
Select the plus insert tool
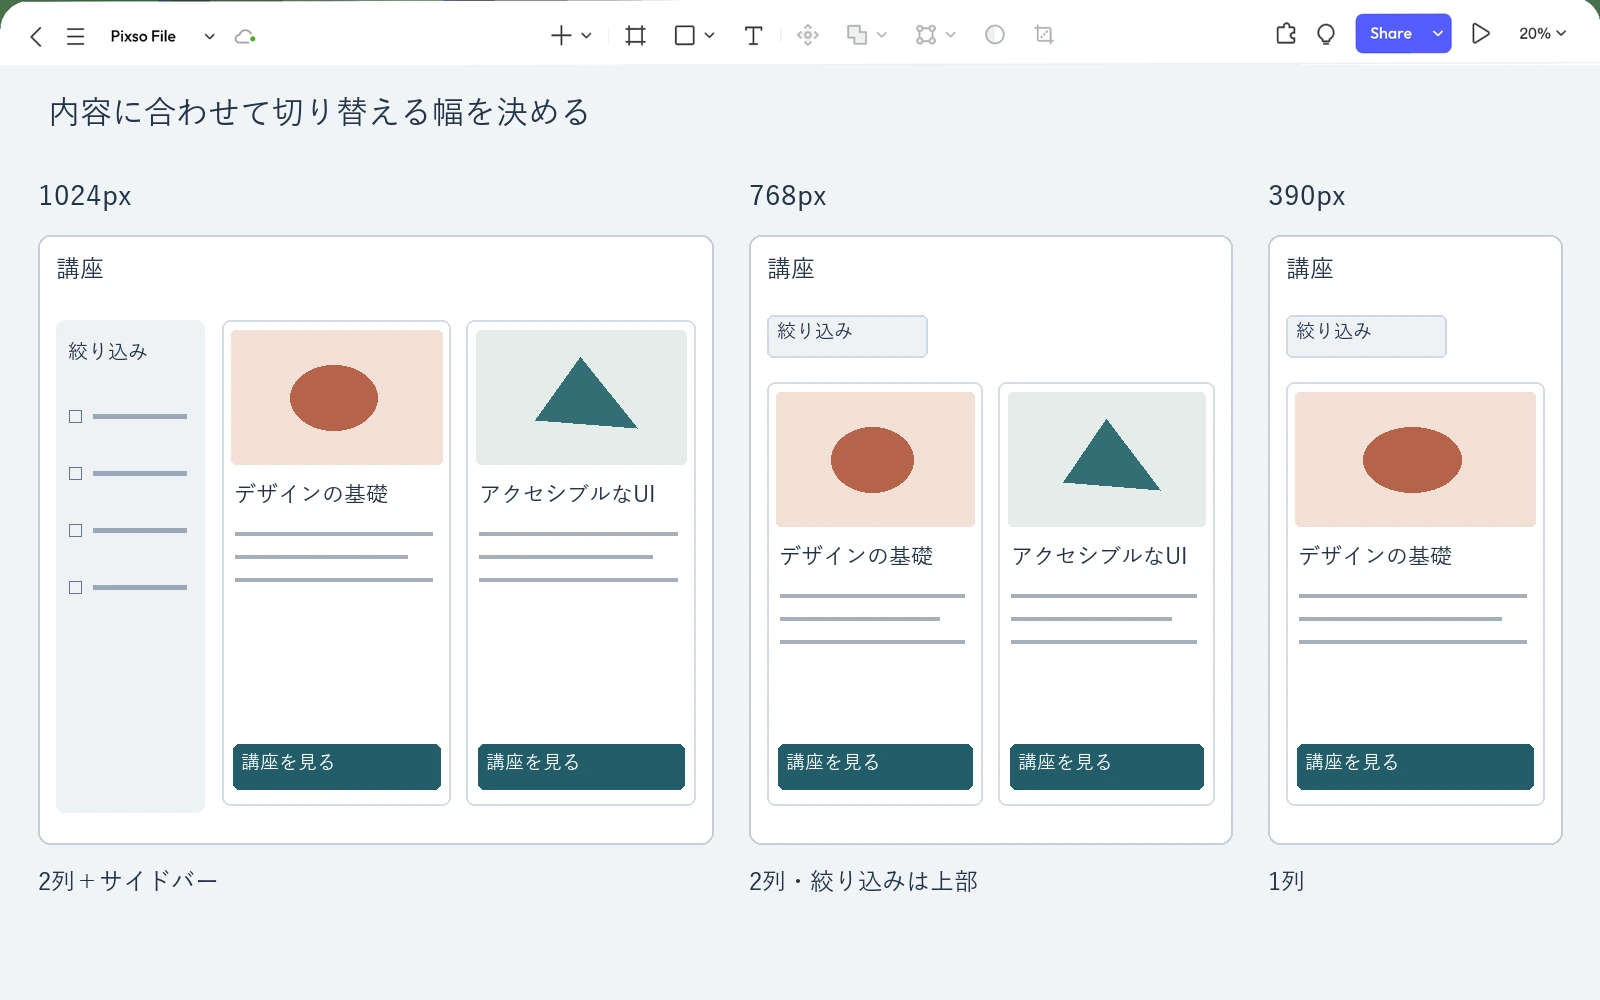(x=561, y=36)
